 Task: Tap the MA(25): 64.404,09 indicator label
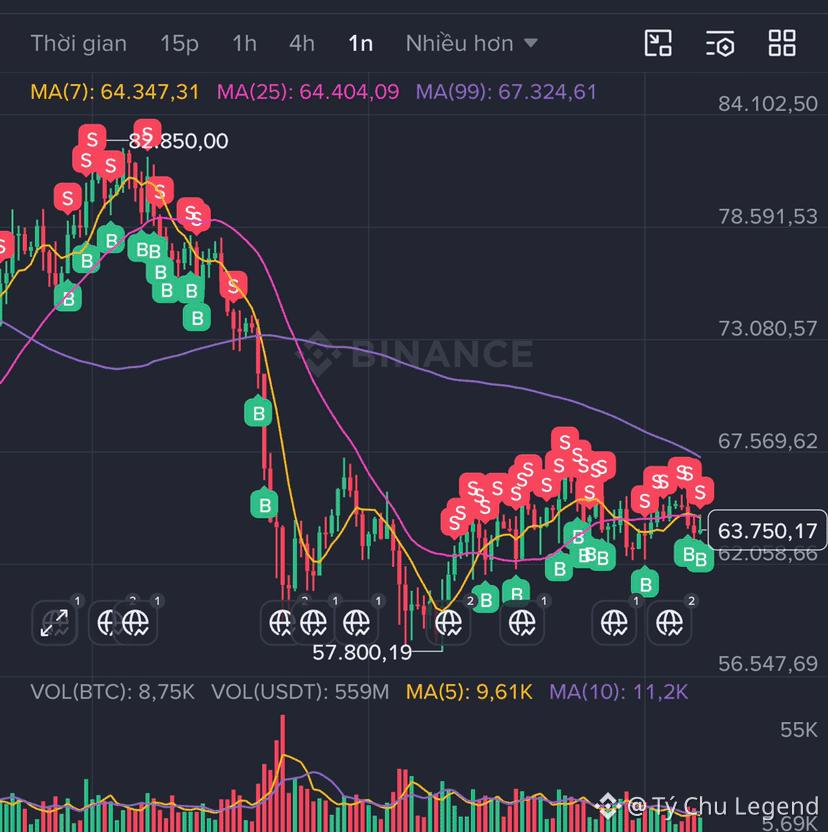pos(308,92)
